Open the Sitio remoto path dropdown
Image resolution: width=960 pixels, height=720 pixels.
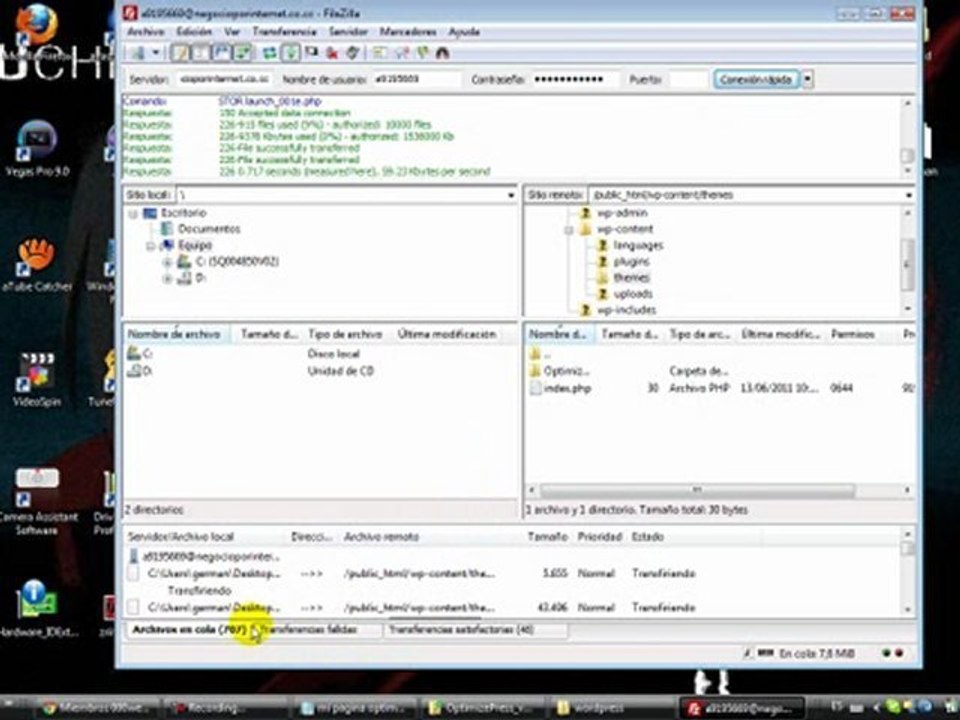(x=909, y=195)
